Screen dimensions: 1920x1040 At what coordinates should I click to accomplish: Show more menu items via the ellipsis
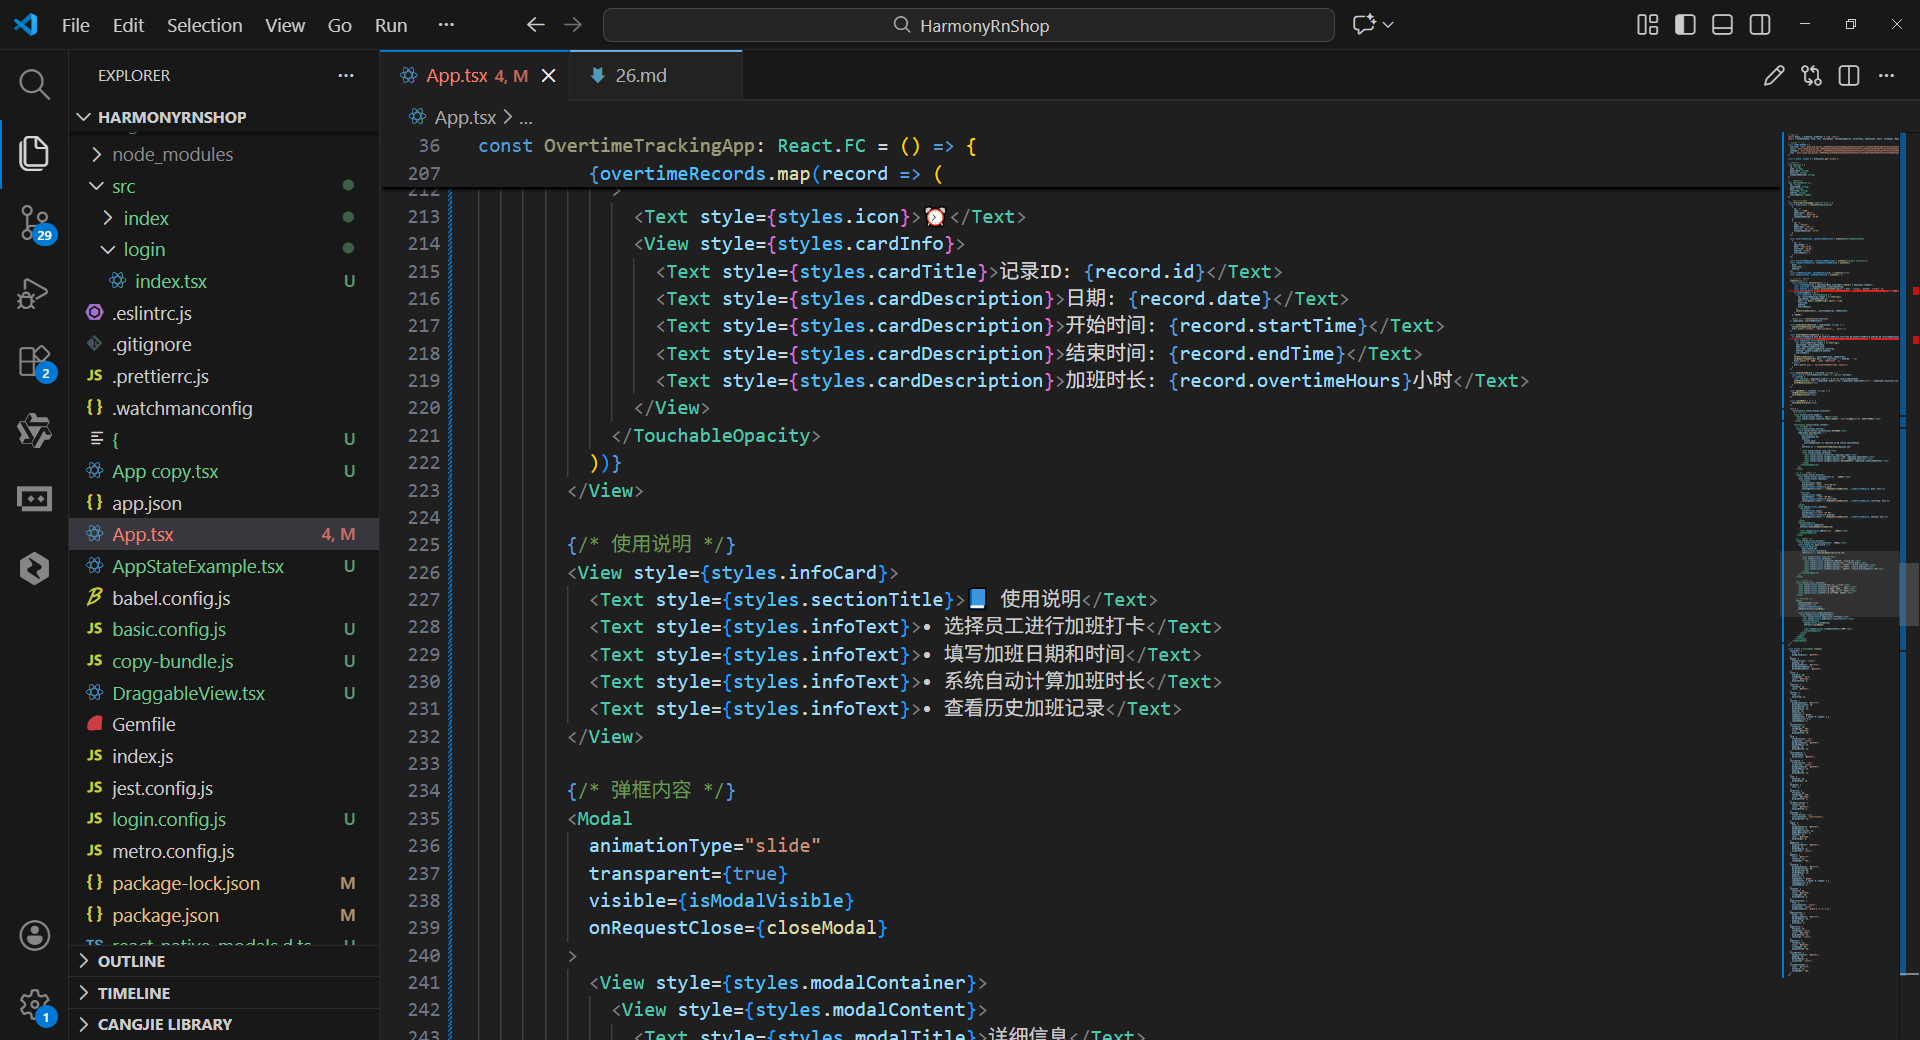446,25
